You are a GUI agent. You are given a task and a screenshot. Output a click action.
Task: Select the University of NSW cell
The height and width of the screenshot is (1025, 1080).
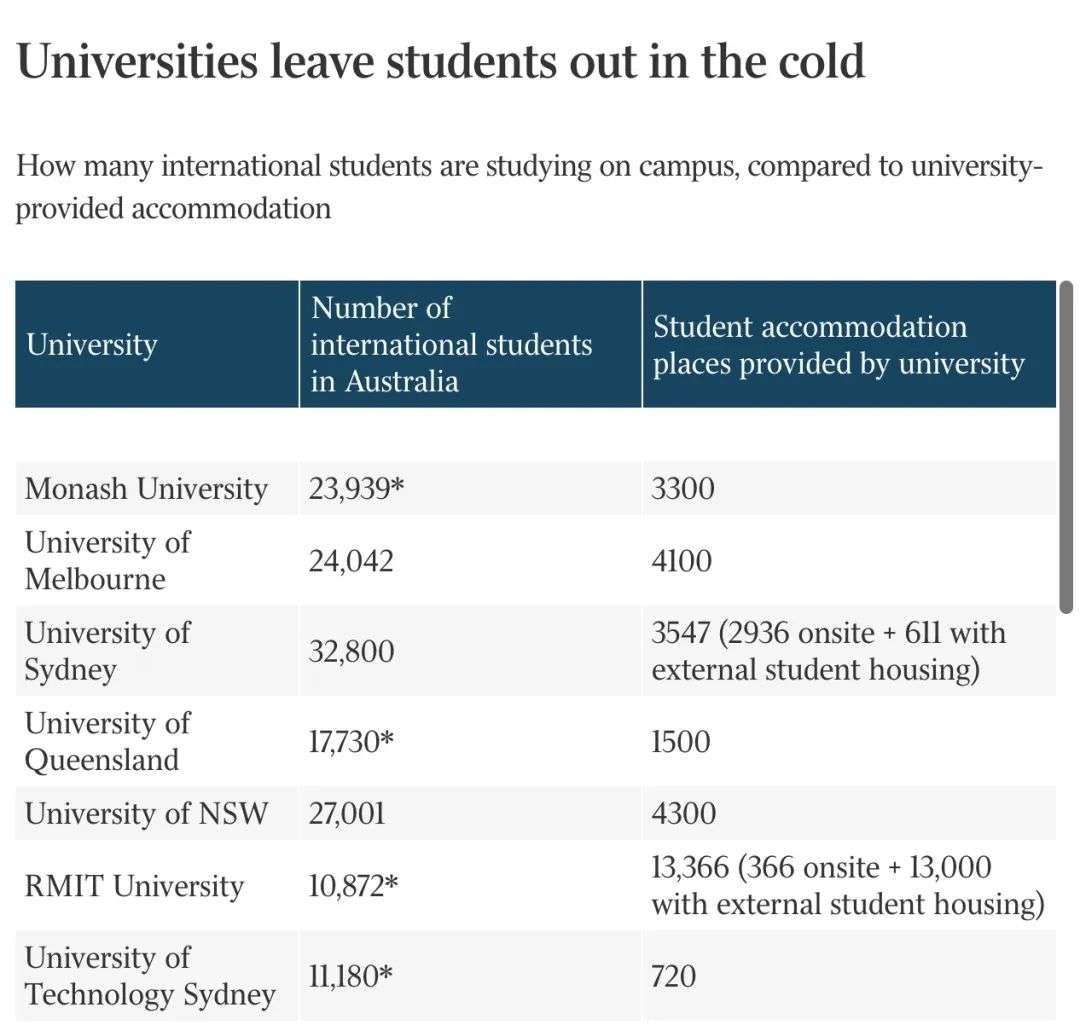tap(146, 813)
